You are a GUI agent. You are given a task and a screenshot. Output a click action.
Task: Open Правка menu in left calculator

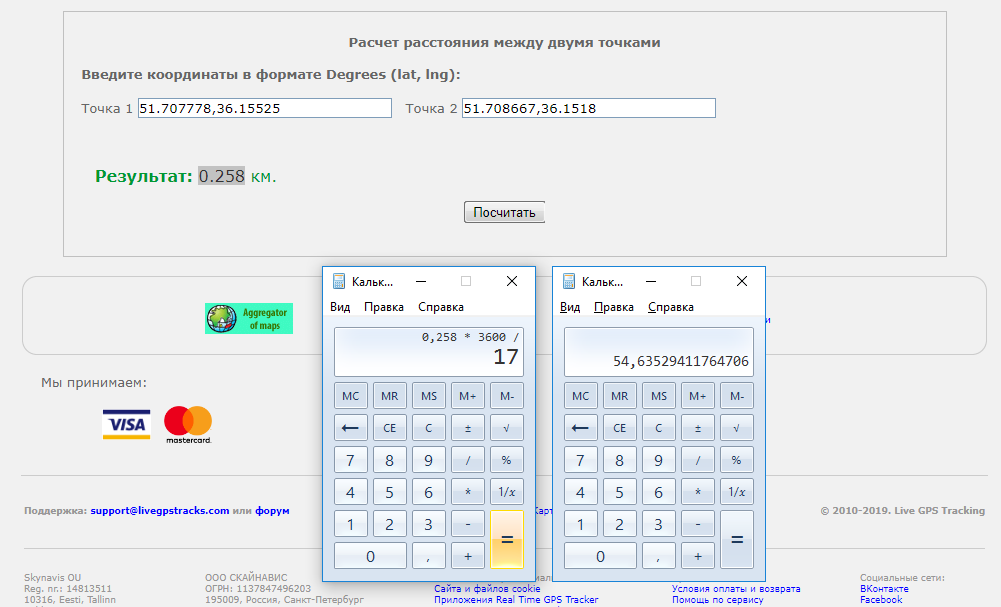384,307
